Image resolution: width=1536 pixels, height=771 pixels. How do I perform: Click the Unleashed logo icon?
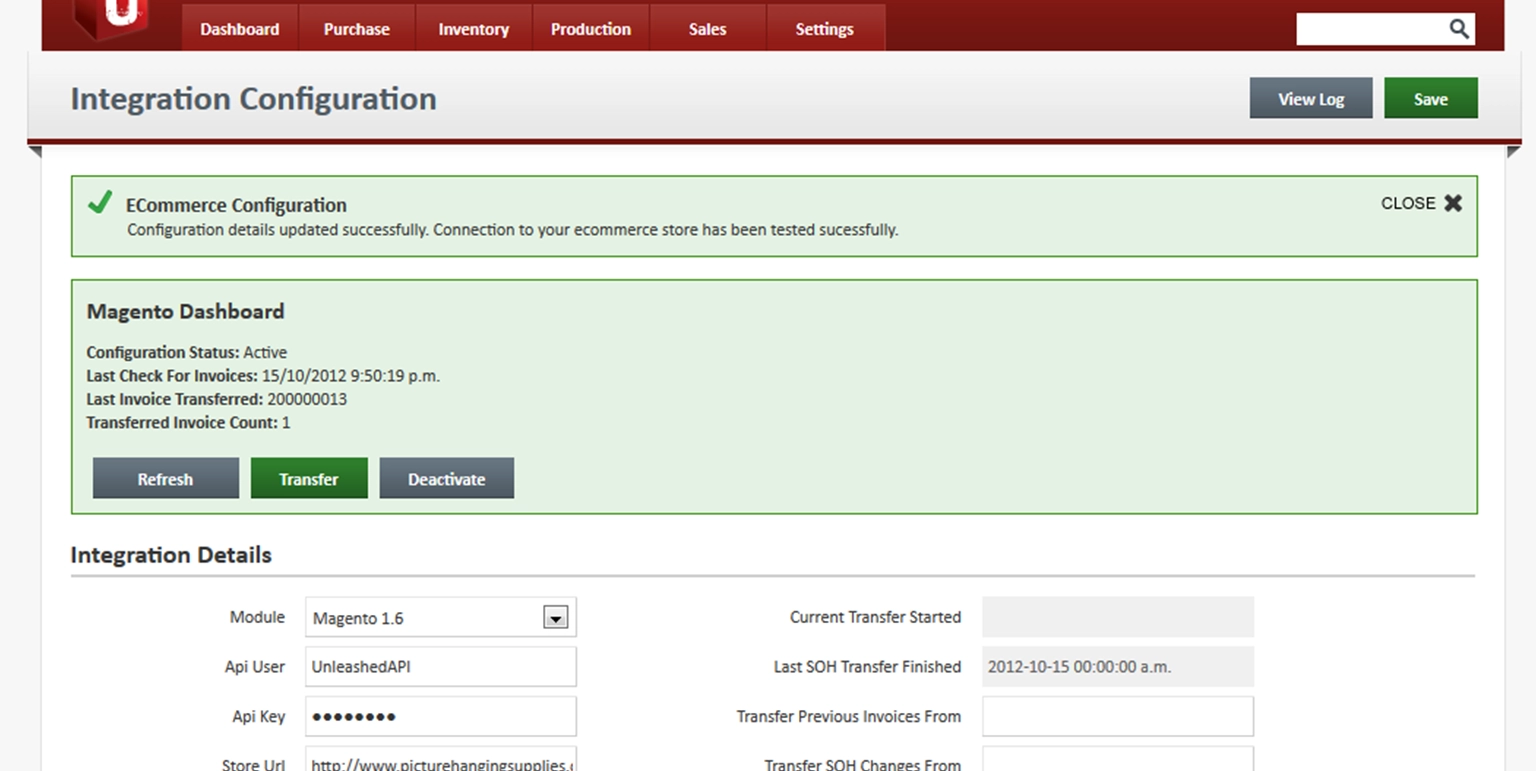coord(111,19)
